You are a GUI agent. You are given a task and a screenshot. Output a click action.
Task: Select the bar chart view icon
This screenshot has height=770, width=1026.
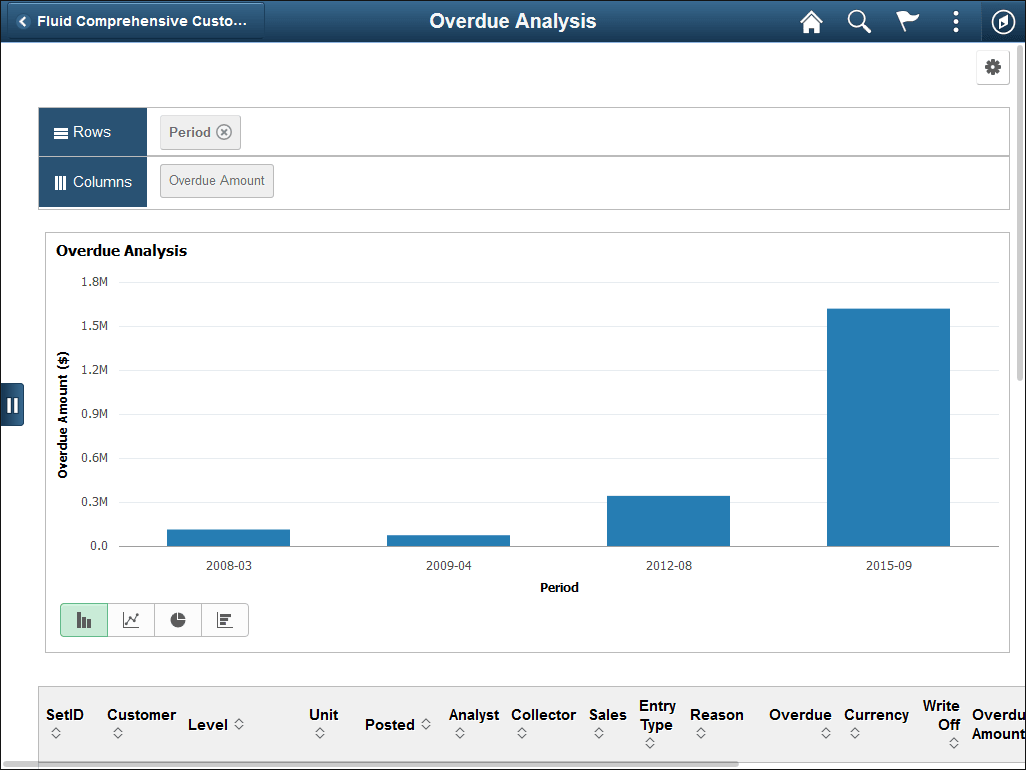[x=83, y=619]
